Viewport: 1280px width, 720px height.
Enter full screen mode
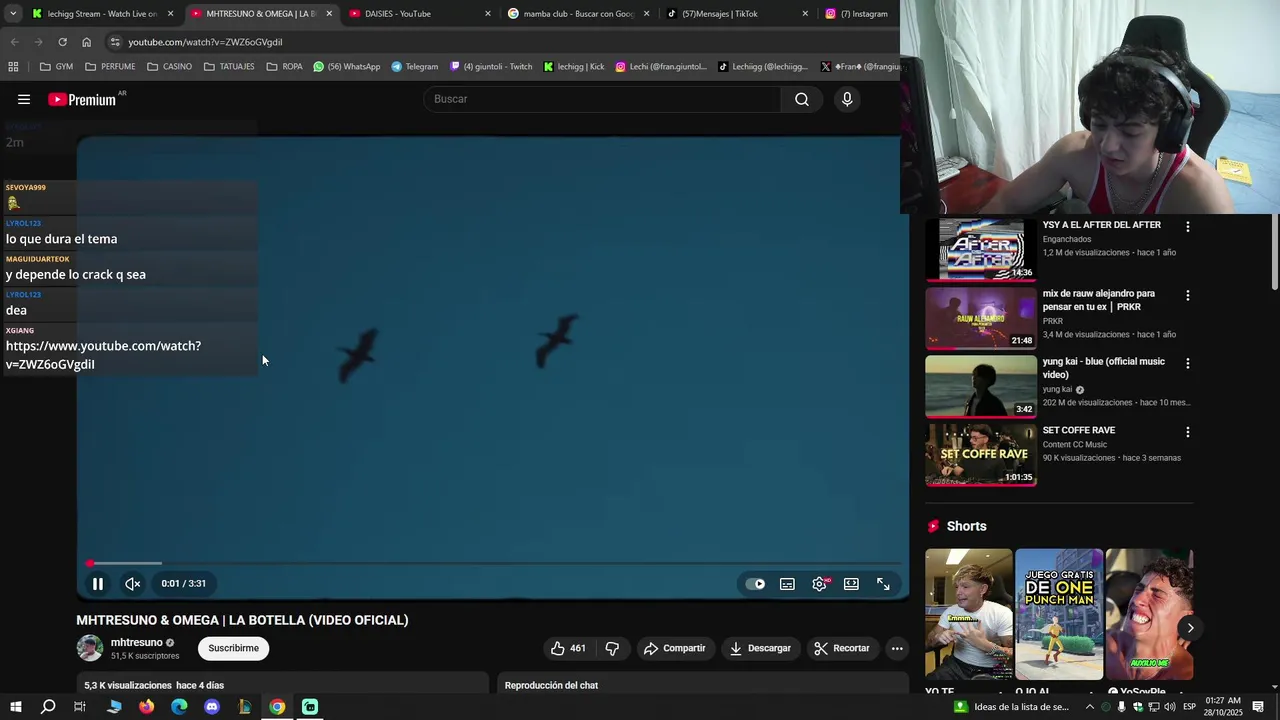click(x=883, y=584)
